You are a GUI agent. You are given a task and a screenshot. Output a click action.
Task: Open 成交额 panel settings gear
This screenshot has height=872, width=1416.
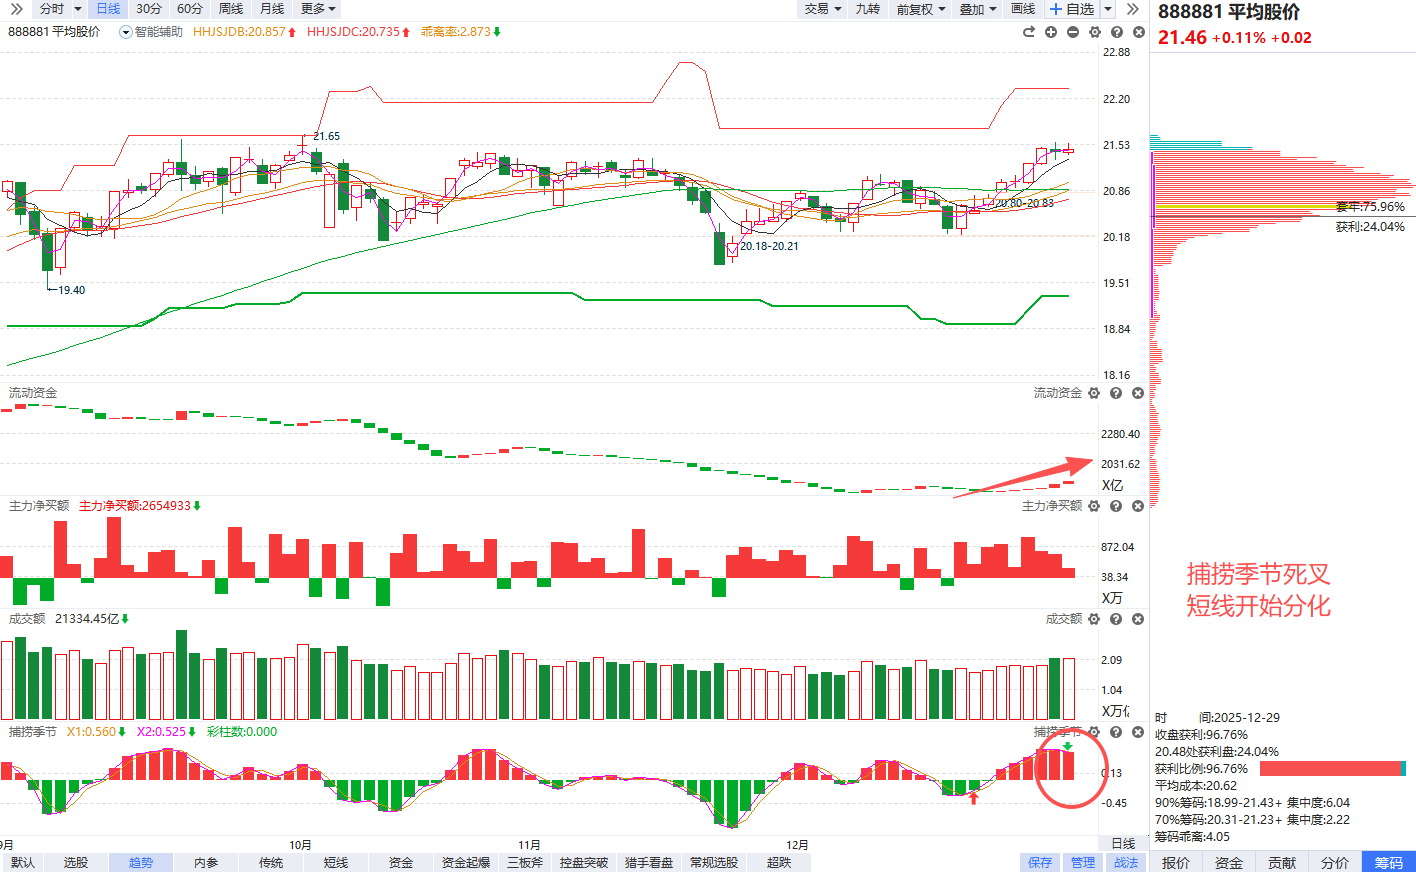[x=1094, y=619]
